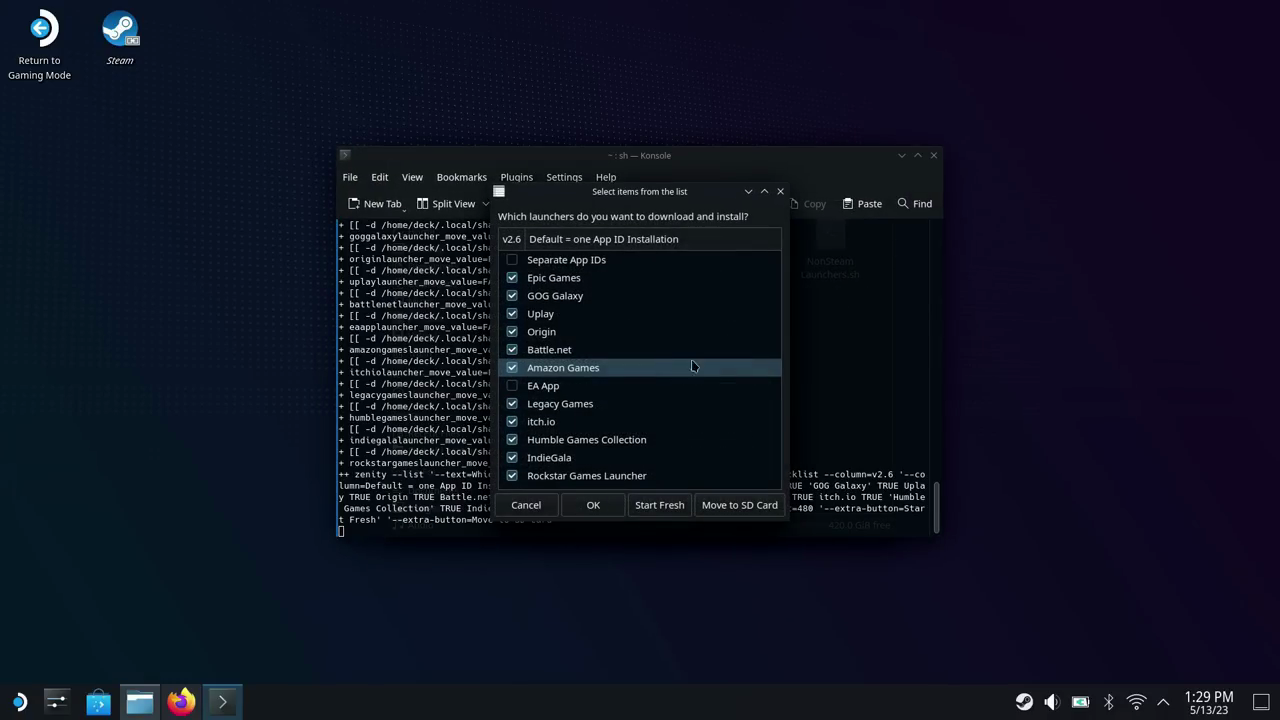The width and height of the screenshot is (1280, 720).
Task: Launch Firefox from the taskbar
Action: 181,702
